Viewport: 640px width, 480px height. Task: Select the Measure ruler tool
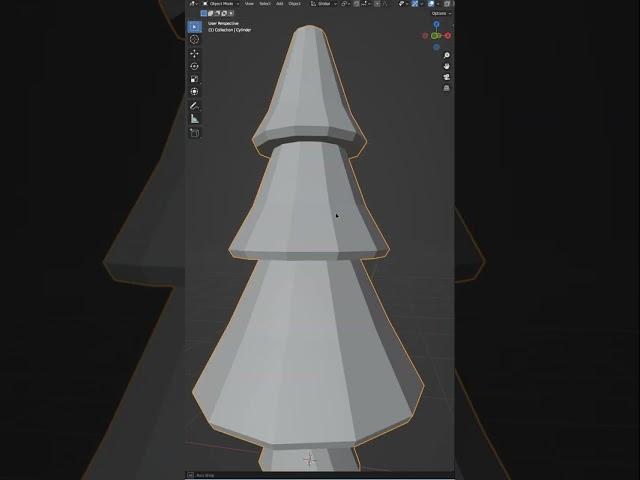coord(194,119)
